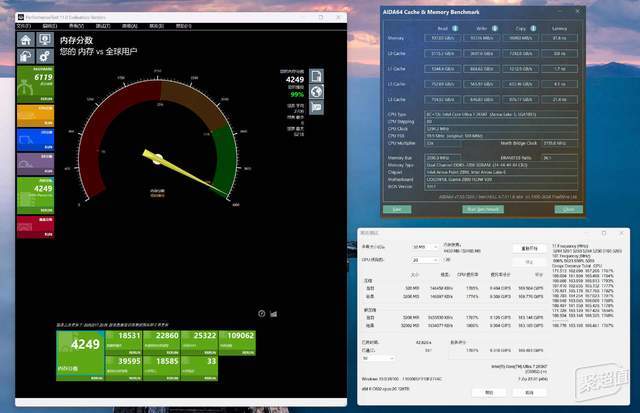Screen dimensions: 640x413
Task: Open the sixth menu (B) in PerformanceTest
Action: pyautogui.click(x=156, y=26)
